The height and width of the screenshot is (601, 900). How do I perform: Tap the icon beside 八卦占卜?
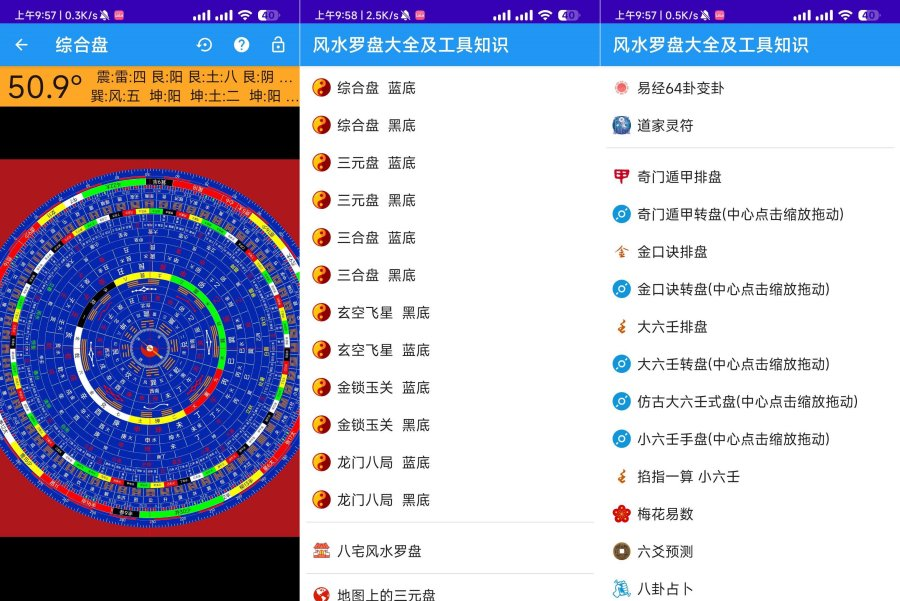(621, 588)
